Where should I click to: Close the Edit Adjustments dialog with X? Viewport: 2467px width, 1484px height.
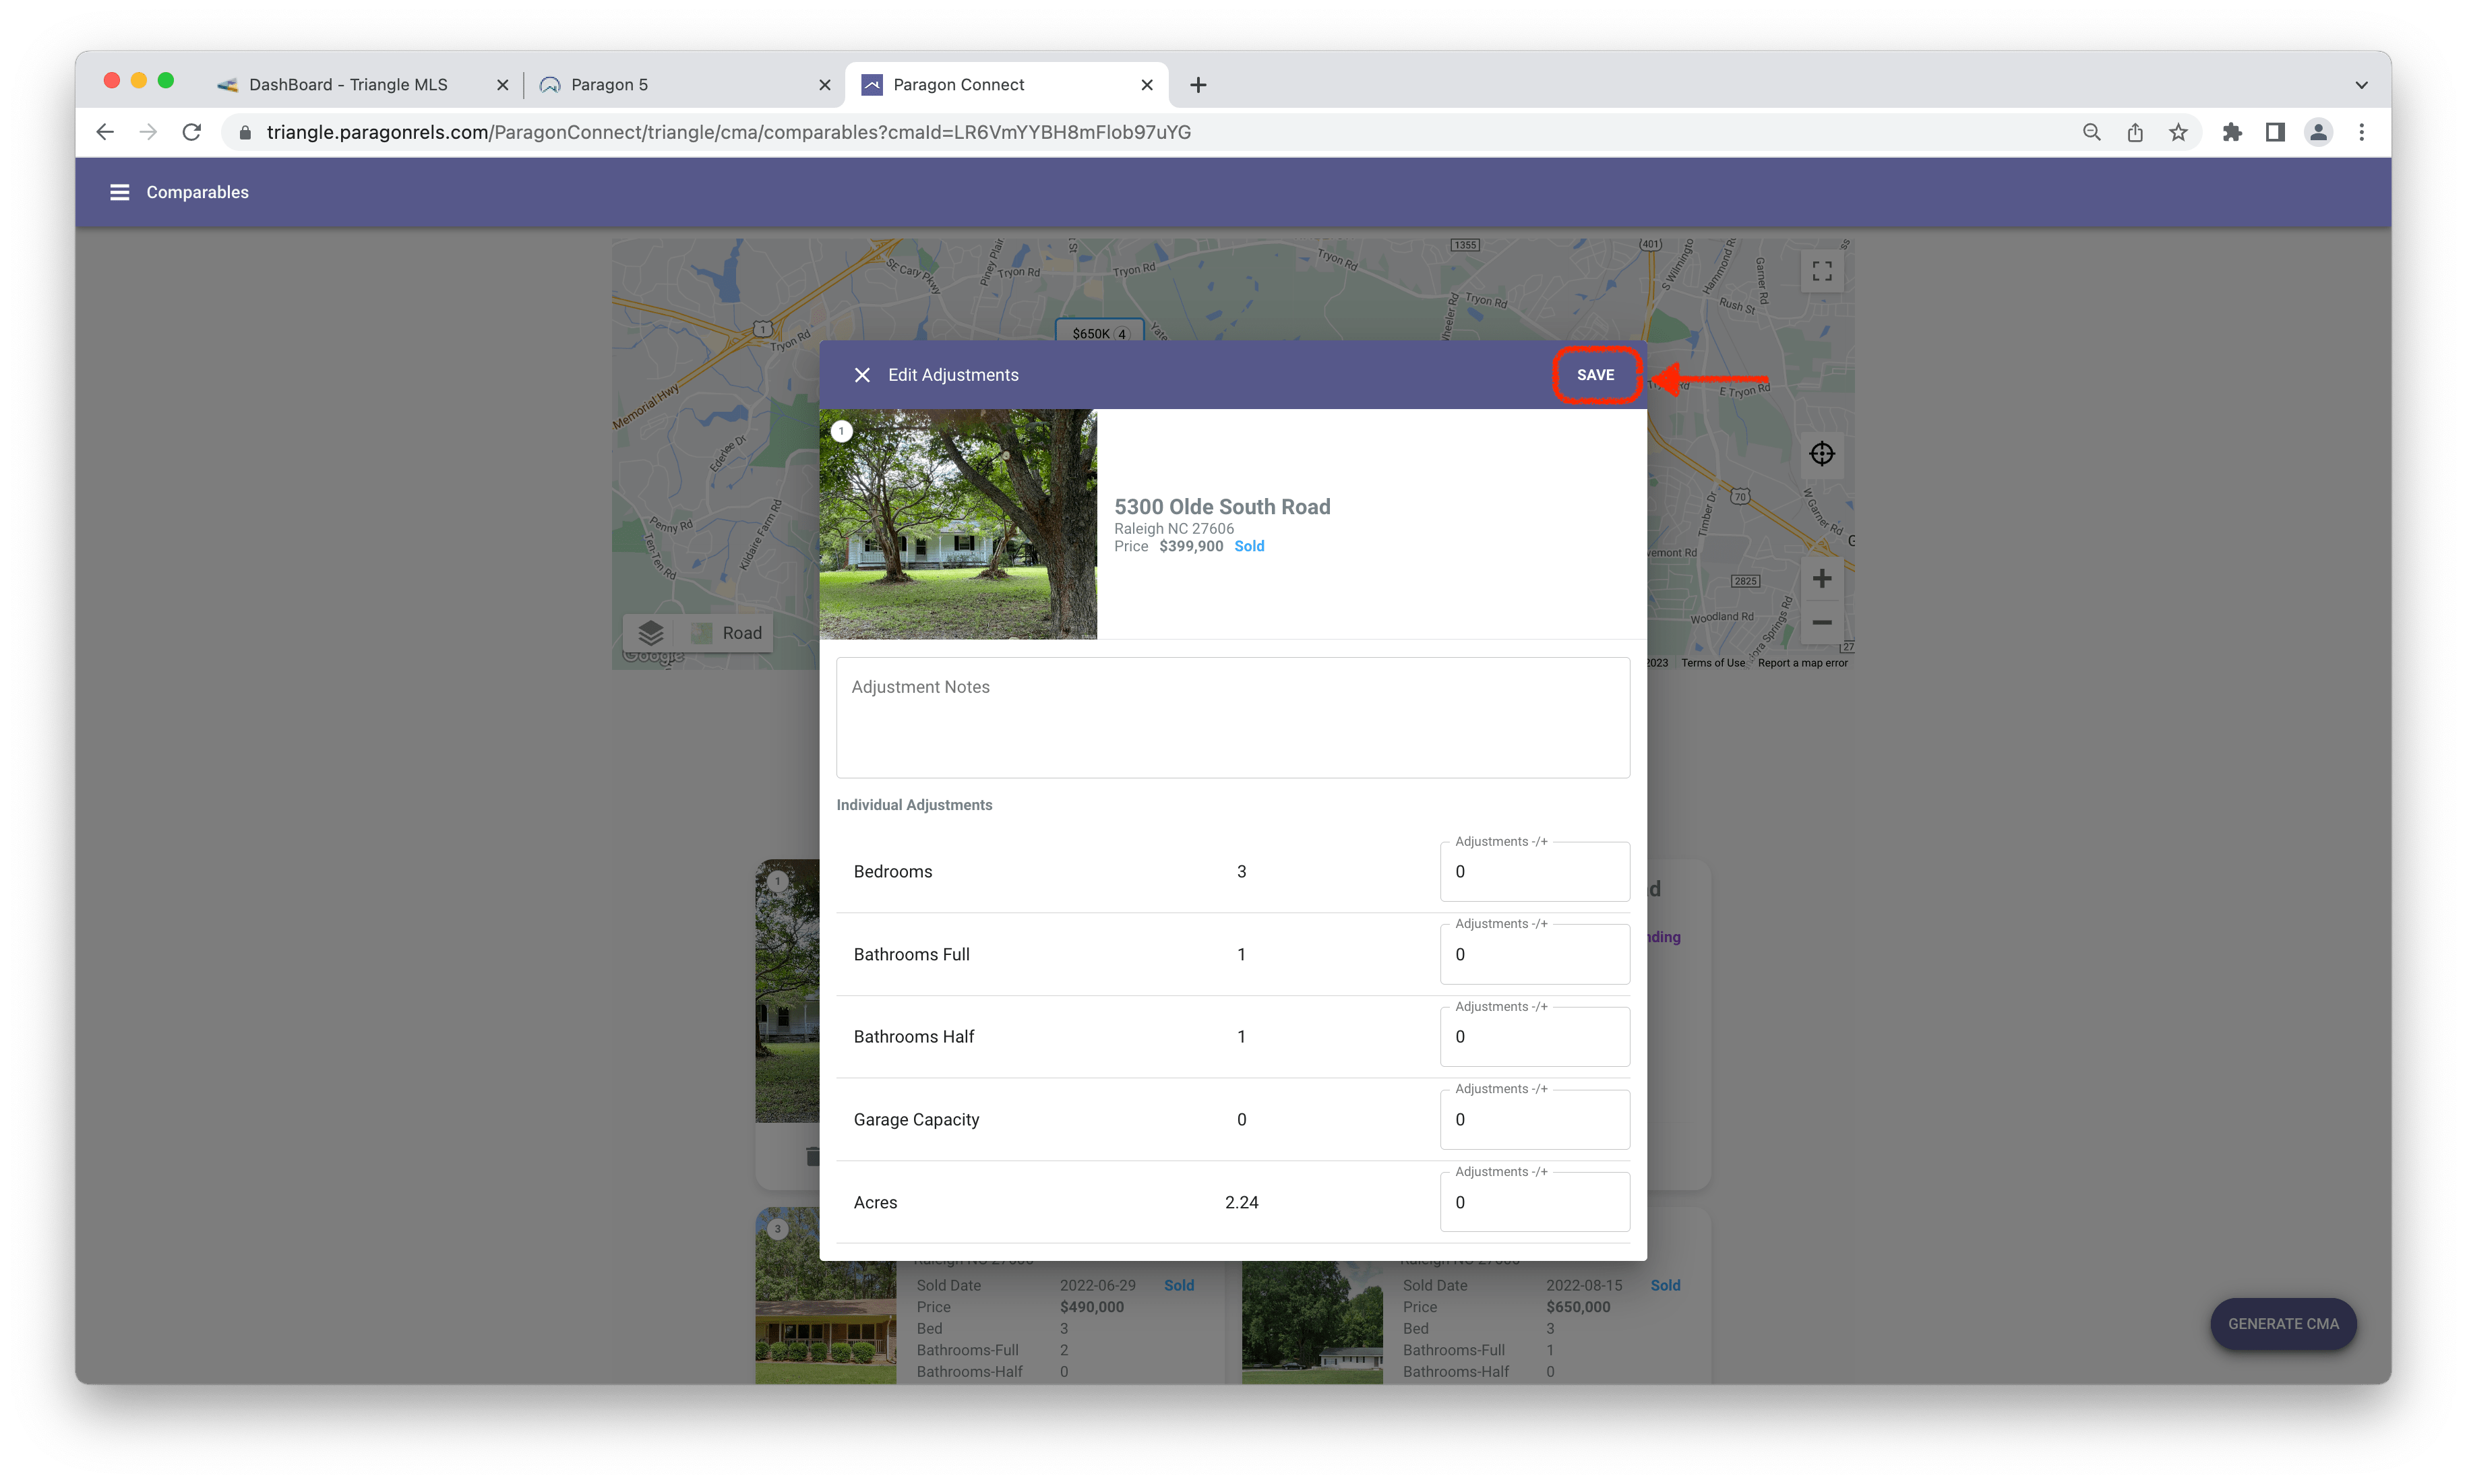861,375
